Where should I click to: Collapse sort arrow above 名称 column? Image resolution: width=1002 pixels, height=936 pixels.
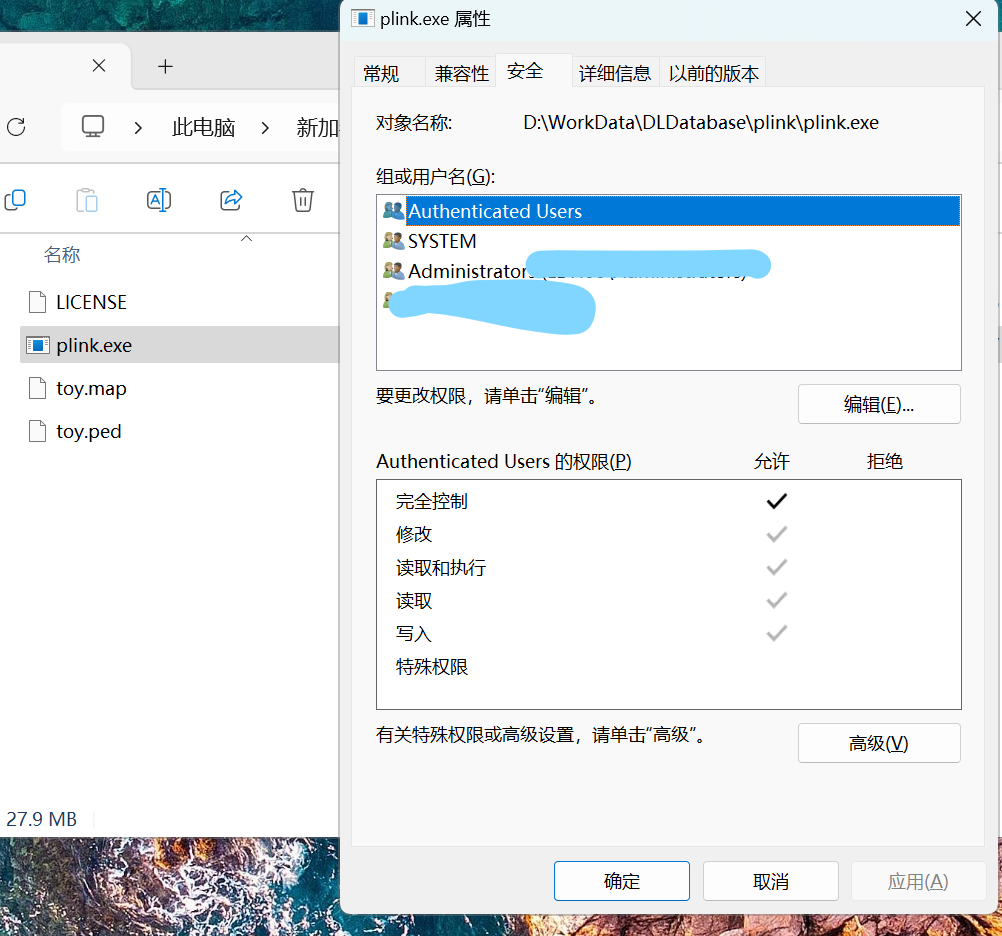pyautogui.click(x=246, y=239)
